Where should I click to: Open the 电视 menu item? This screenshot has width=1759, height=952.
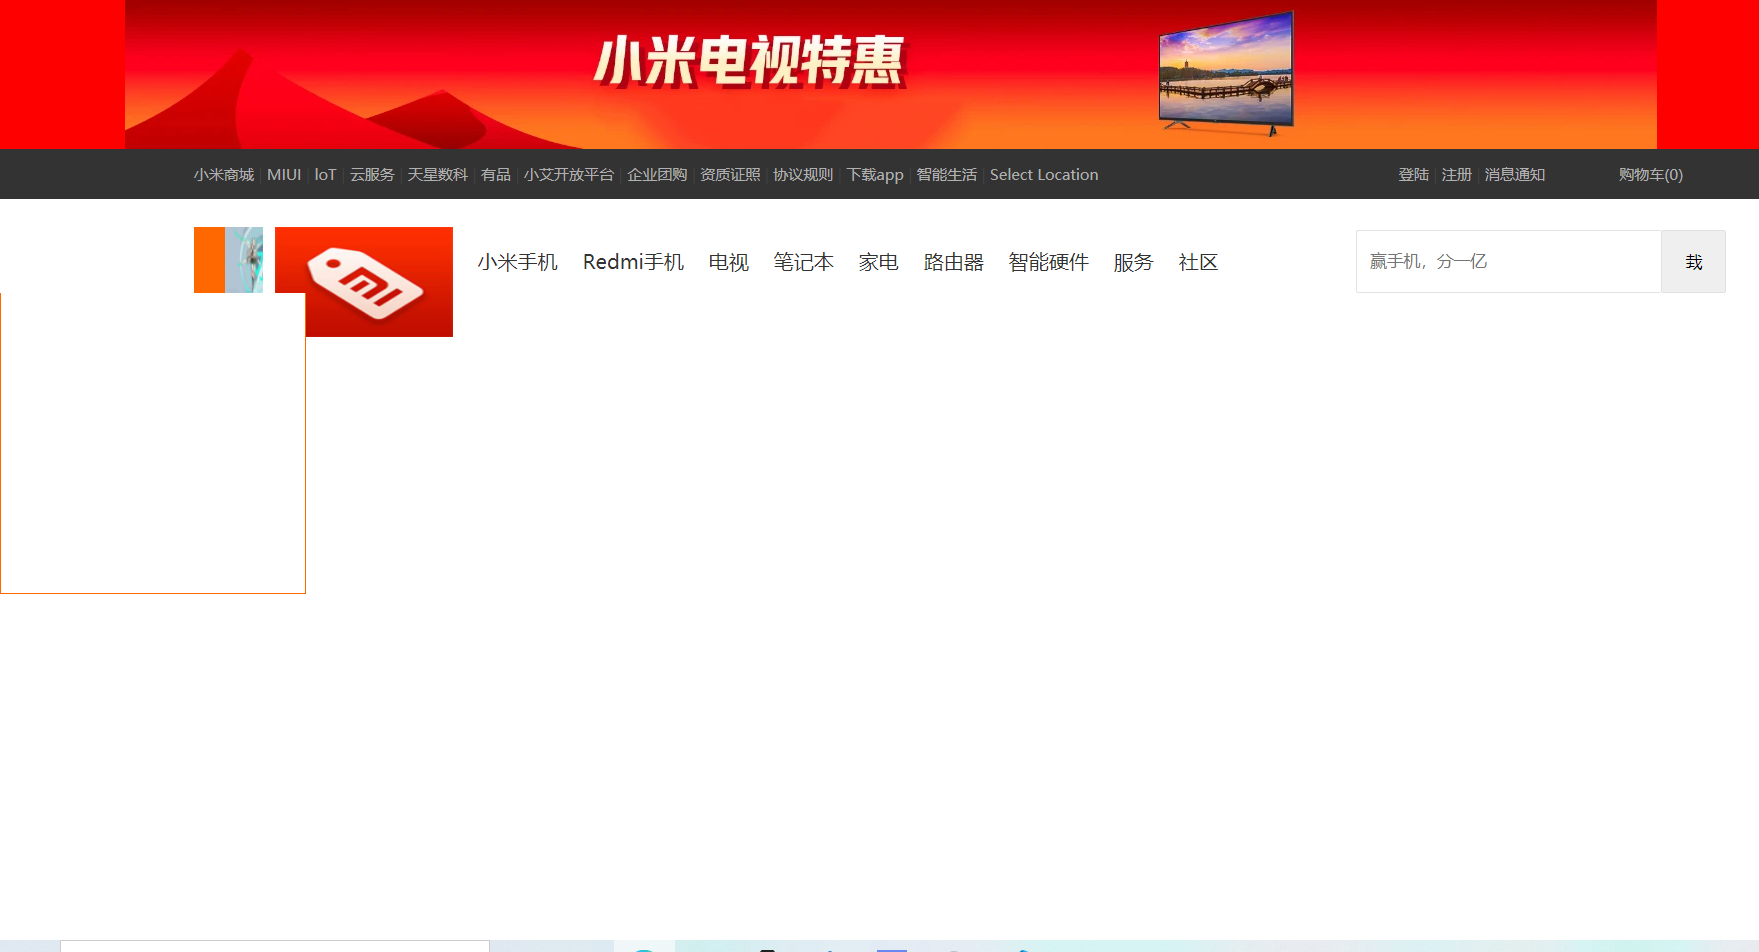click(x=729, y=262)
